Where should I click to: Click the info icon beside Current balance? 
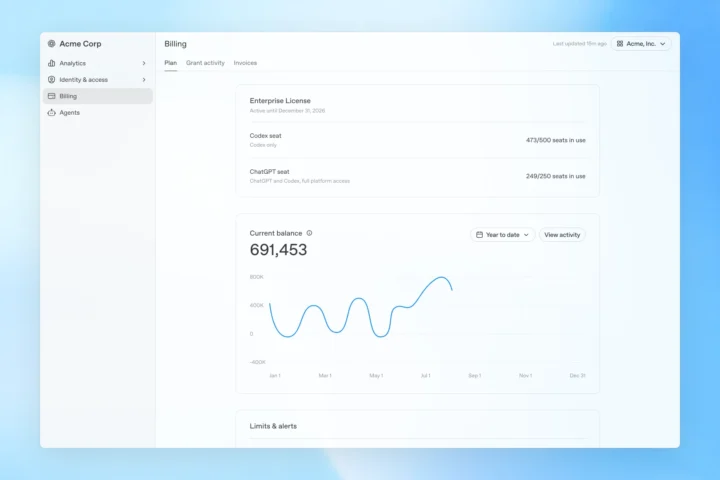tap(309, 233)
